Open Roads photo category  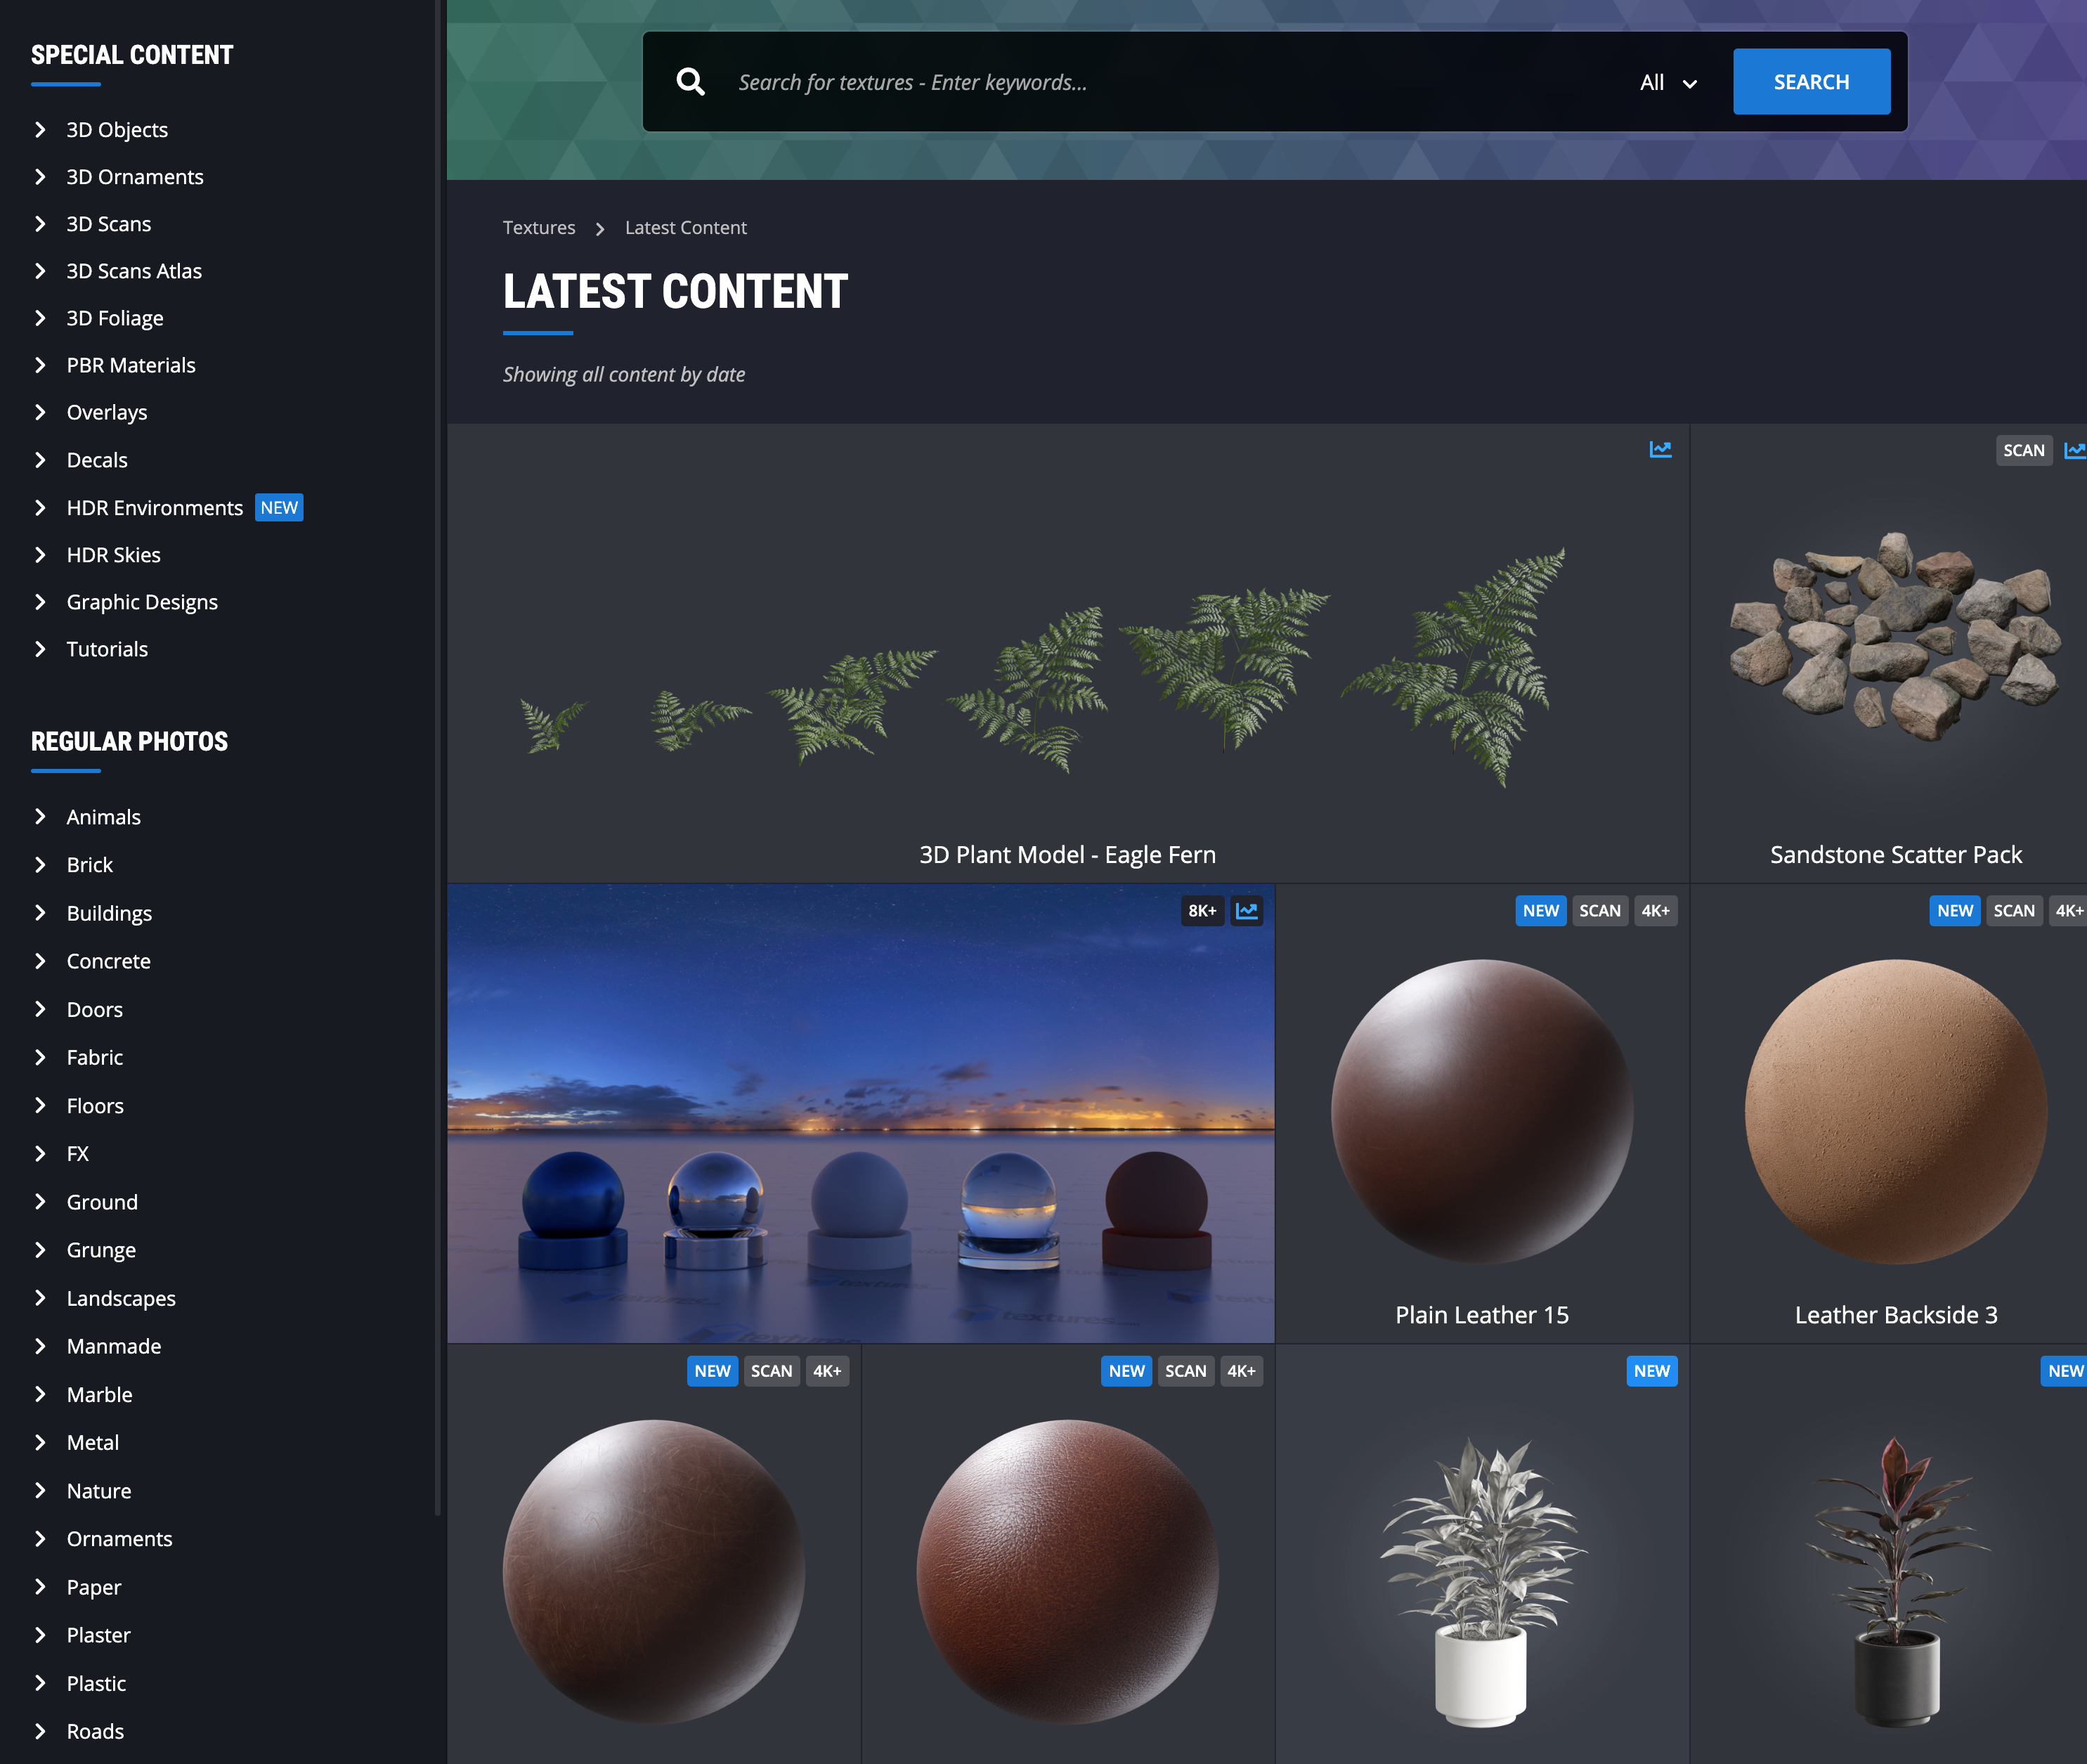click(95, 1731)
